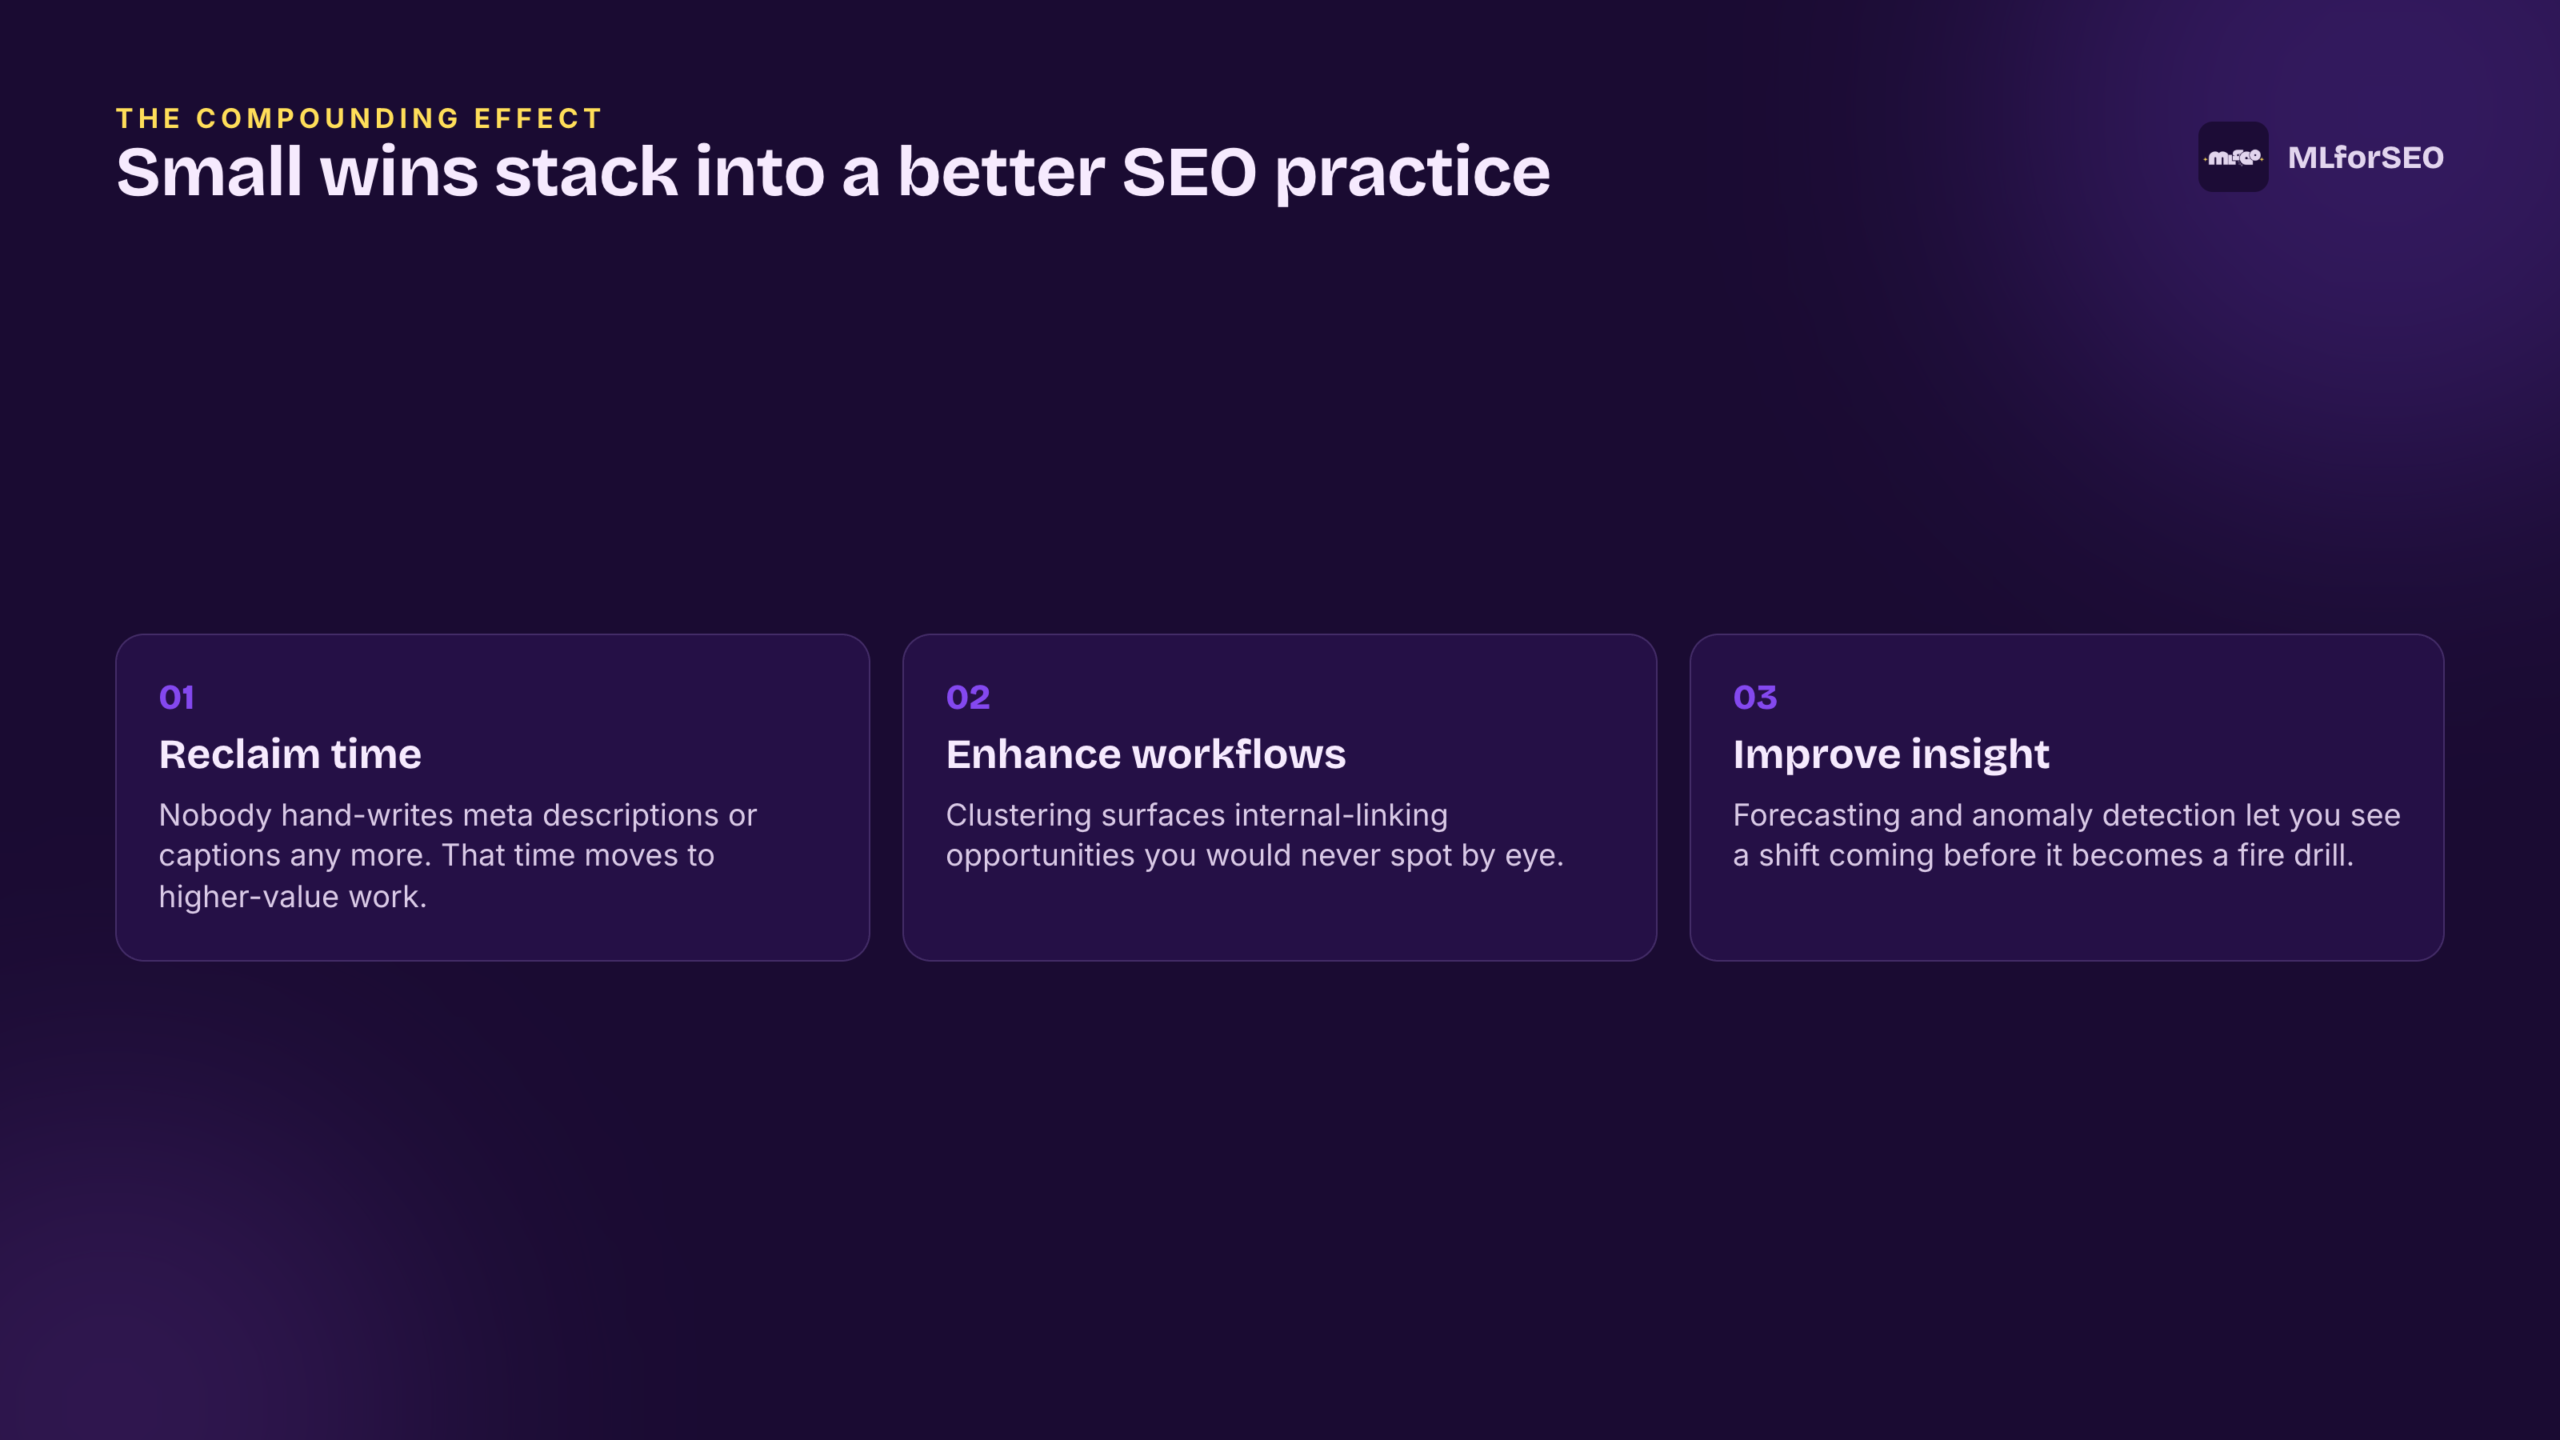Click the MLforSEO brand name text

pos(2365,158)
